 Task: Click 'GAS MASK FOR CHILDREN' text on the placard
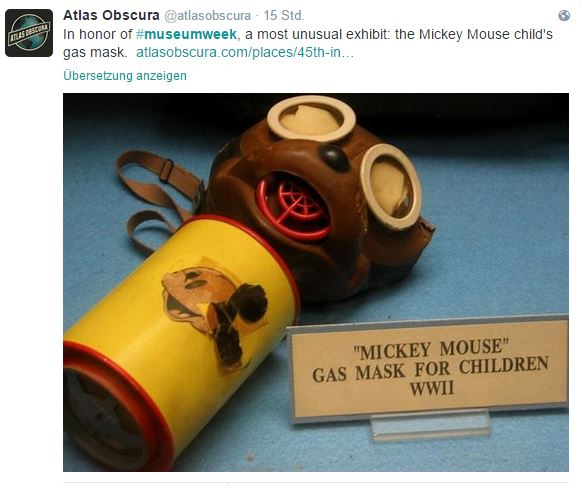click(430, 369)
